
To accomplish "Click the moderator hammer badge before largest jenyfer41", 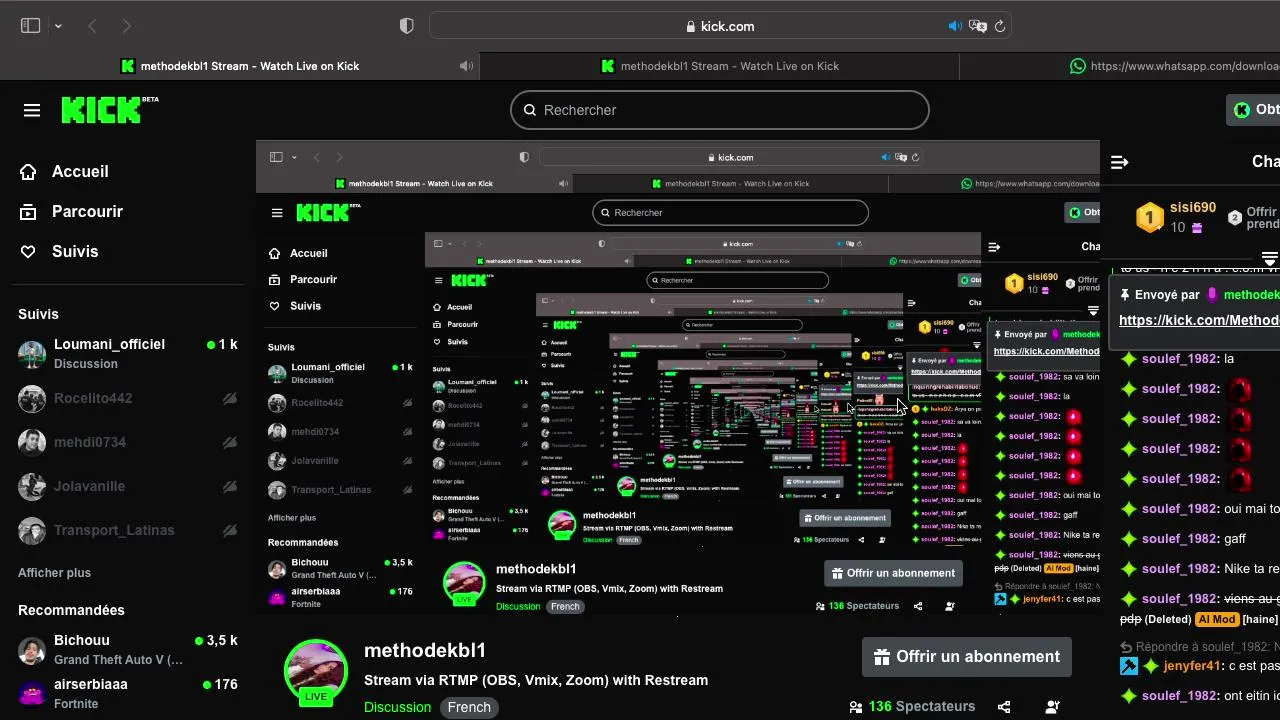I will coord(1128,666).
